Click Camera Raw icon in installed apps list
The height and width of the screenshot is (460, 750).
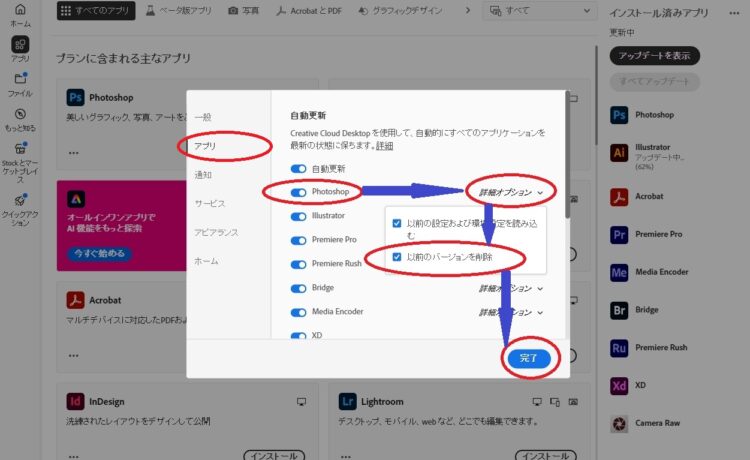(x=619, y=423)
